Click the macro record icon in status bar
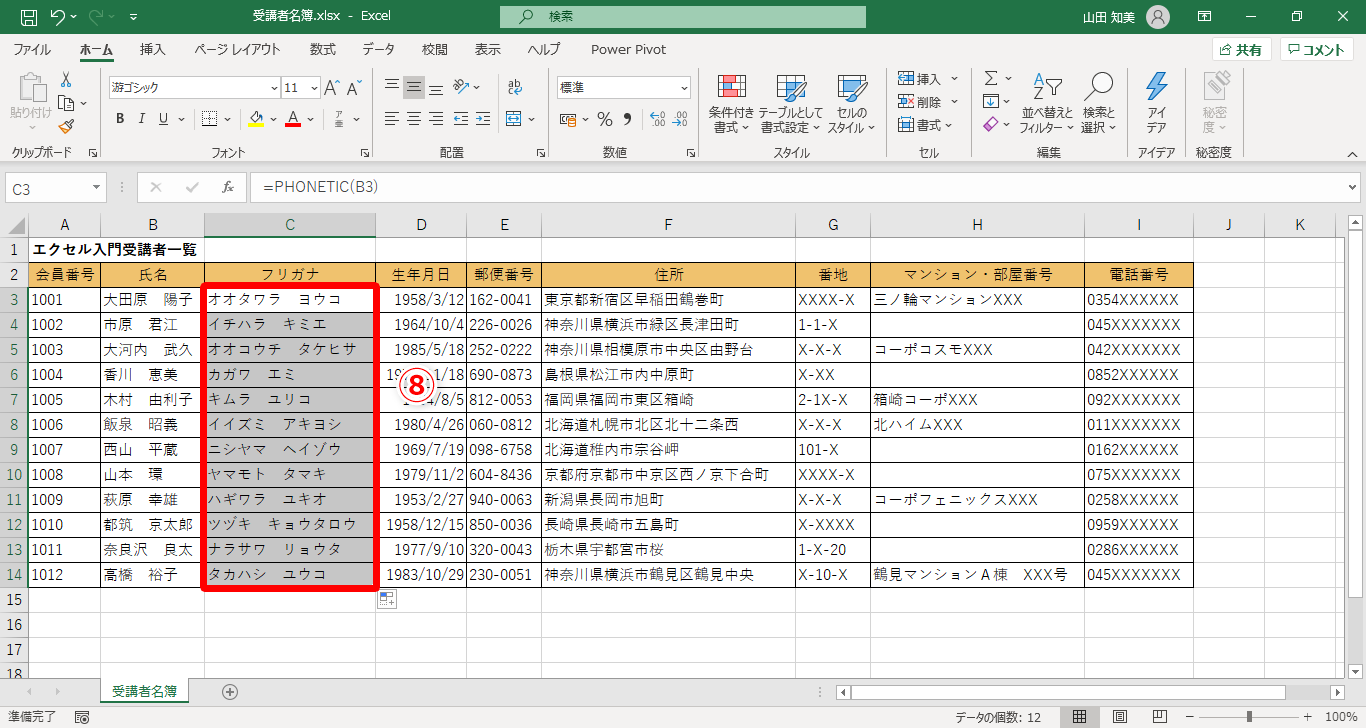This screenshot has width=1366, height=728. 82,717
